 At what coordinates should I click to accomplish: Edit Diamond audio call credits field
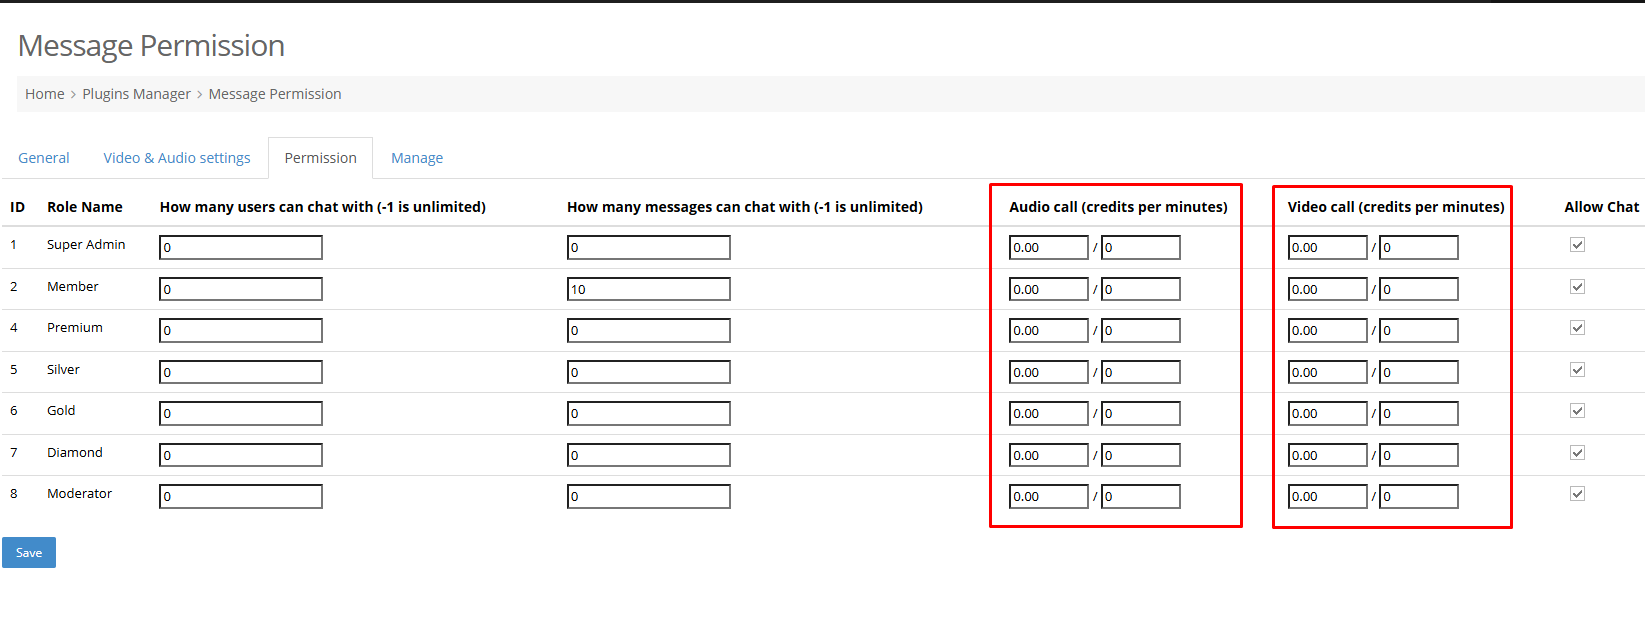tap(1049, 455)
